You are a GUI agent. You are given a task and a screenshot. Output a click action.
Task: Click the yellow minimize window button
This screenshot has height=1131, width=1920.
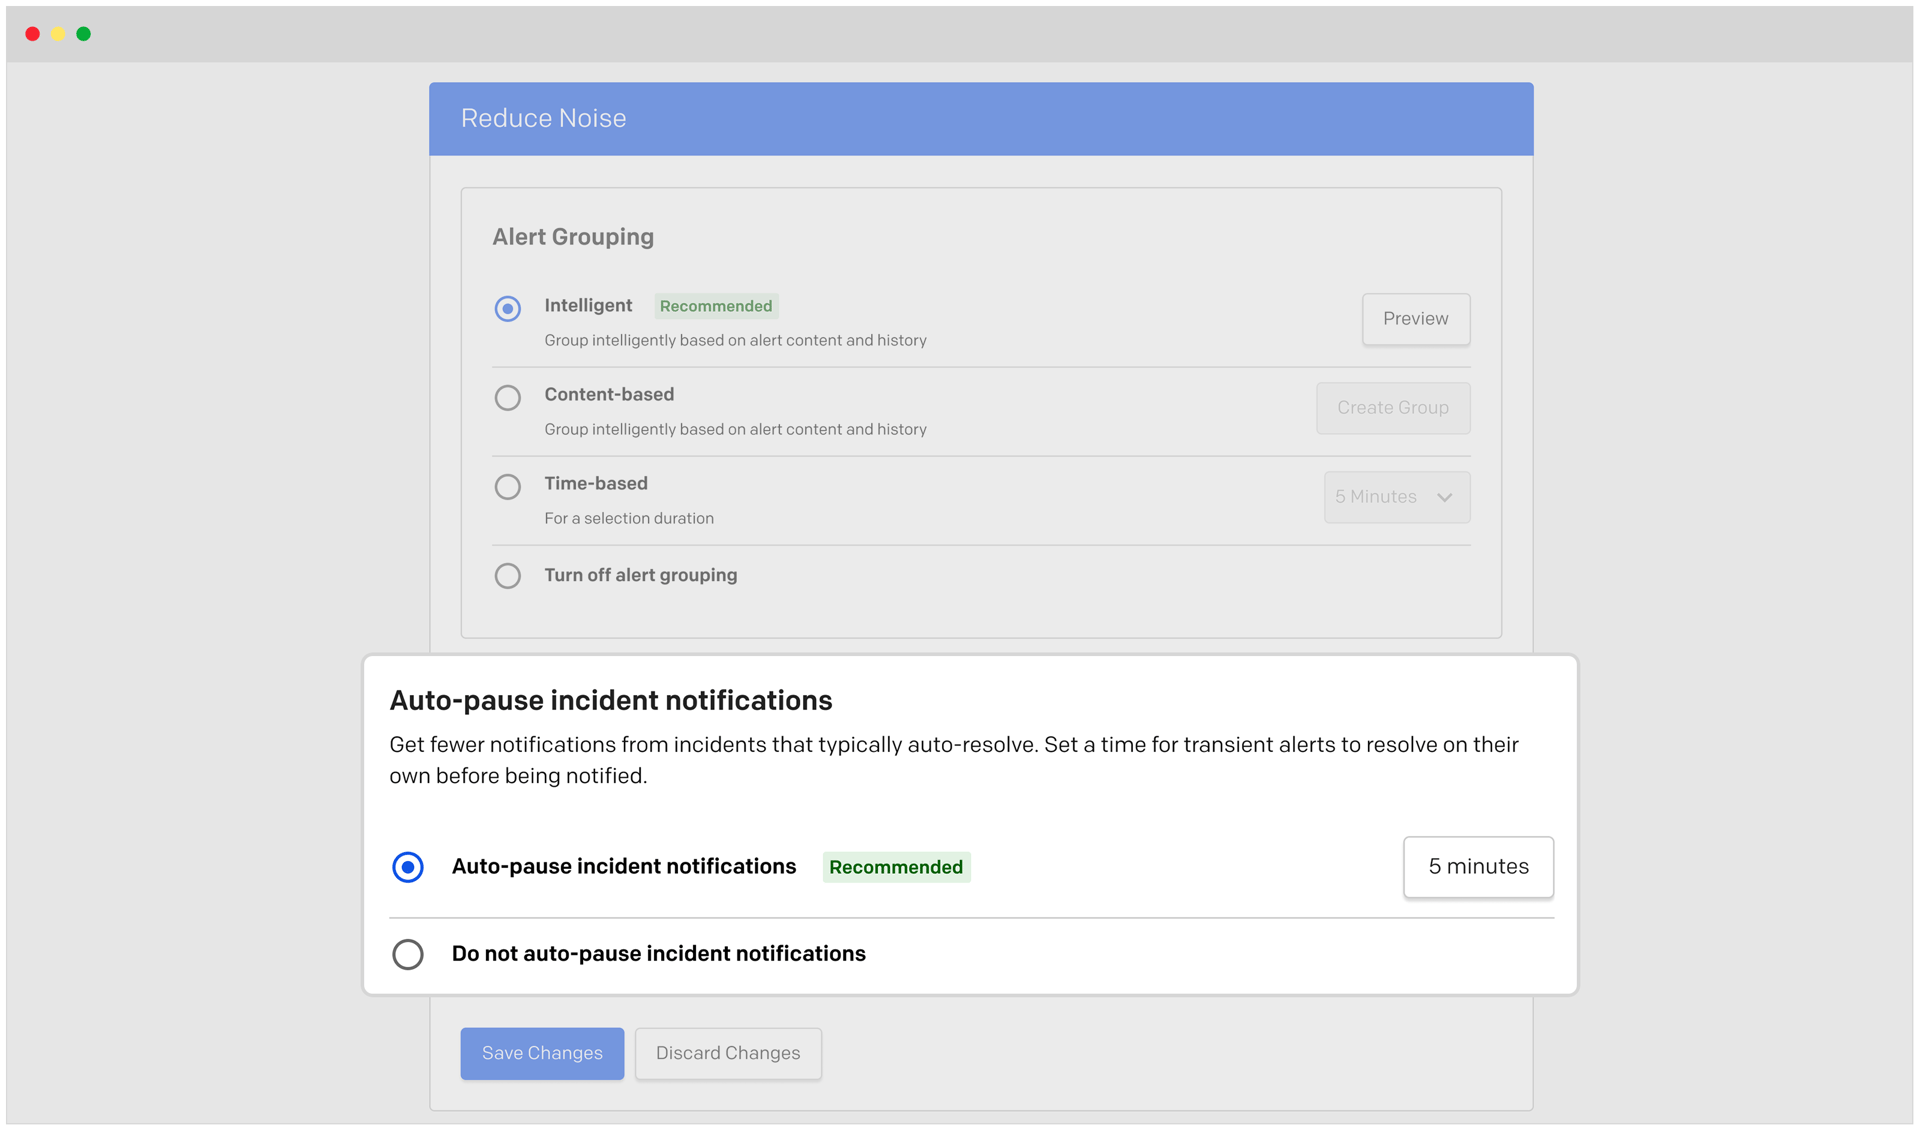(x=58, y=34)
